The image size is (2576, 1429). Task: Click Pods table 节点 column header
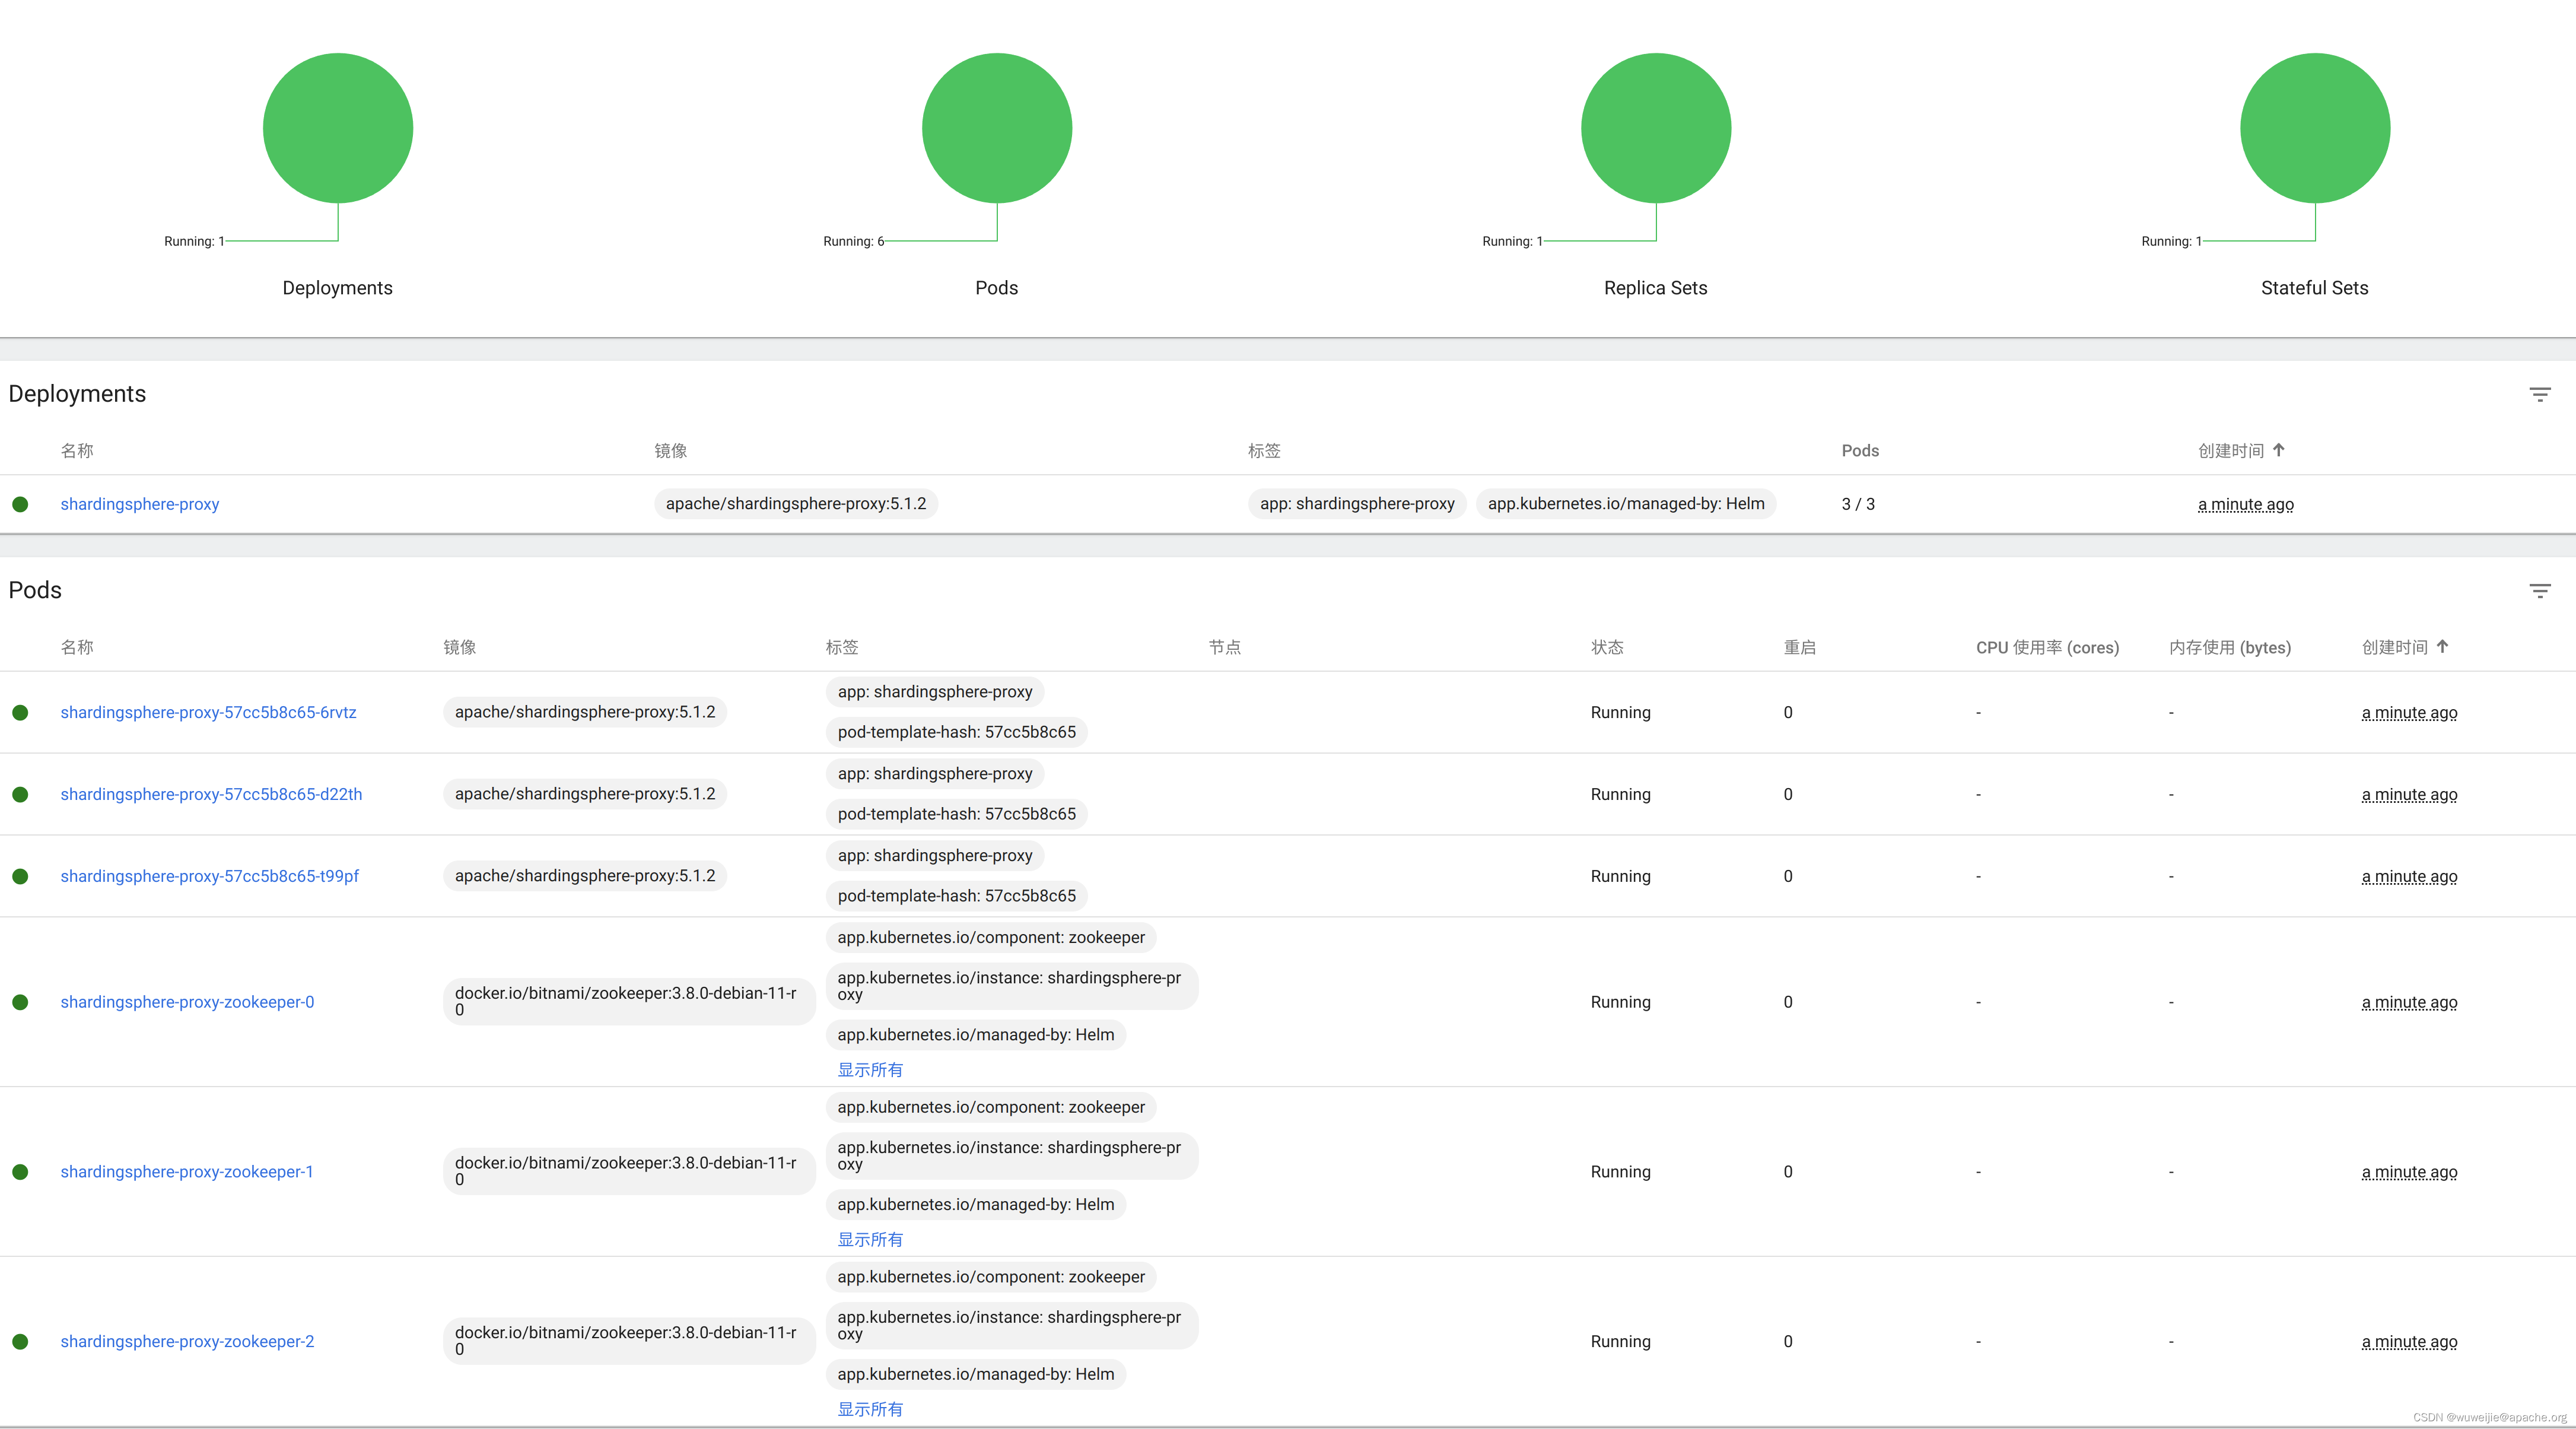[1225, 647]
